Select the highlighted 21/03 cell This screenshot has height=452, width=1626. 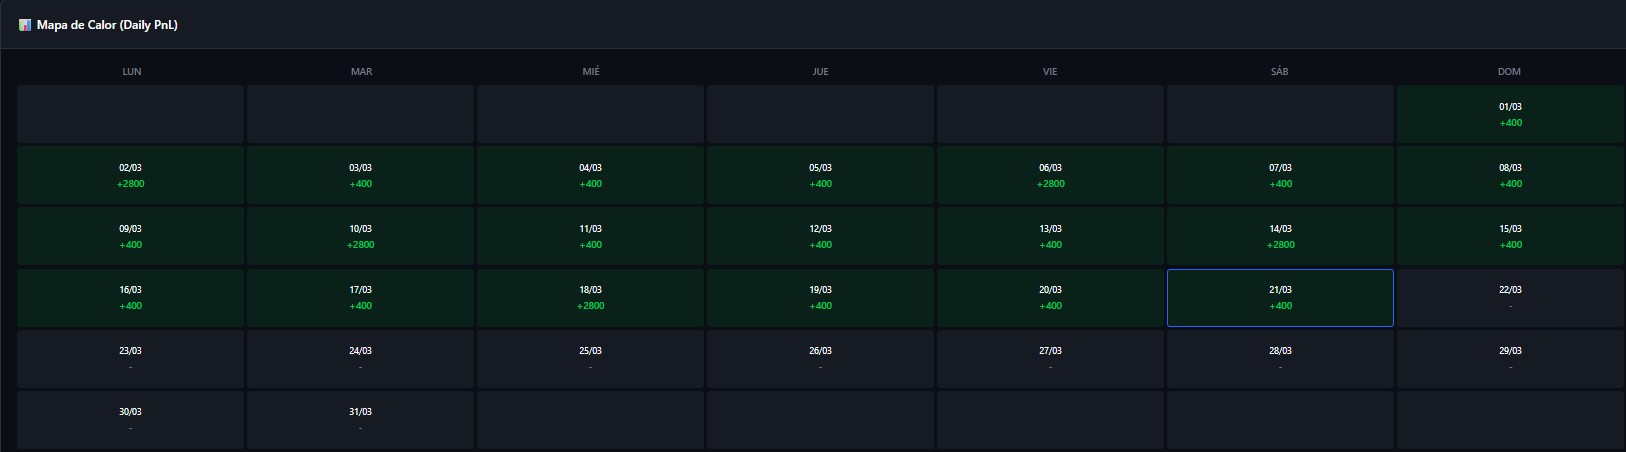pos(1280,297)
